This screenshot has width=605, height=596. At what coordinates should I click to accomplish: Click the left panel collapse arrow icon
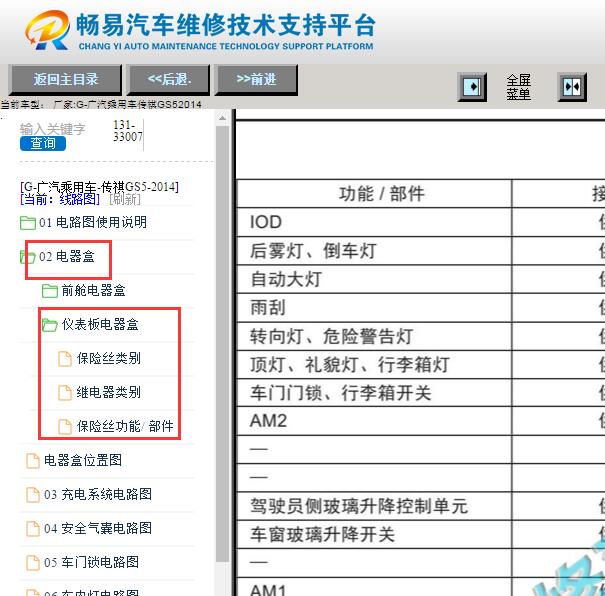coord(472,87)
